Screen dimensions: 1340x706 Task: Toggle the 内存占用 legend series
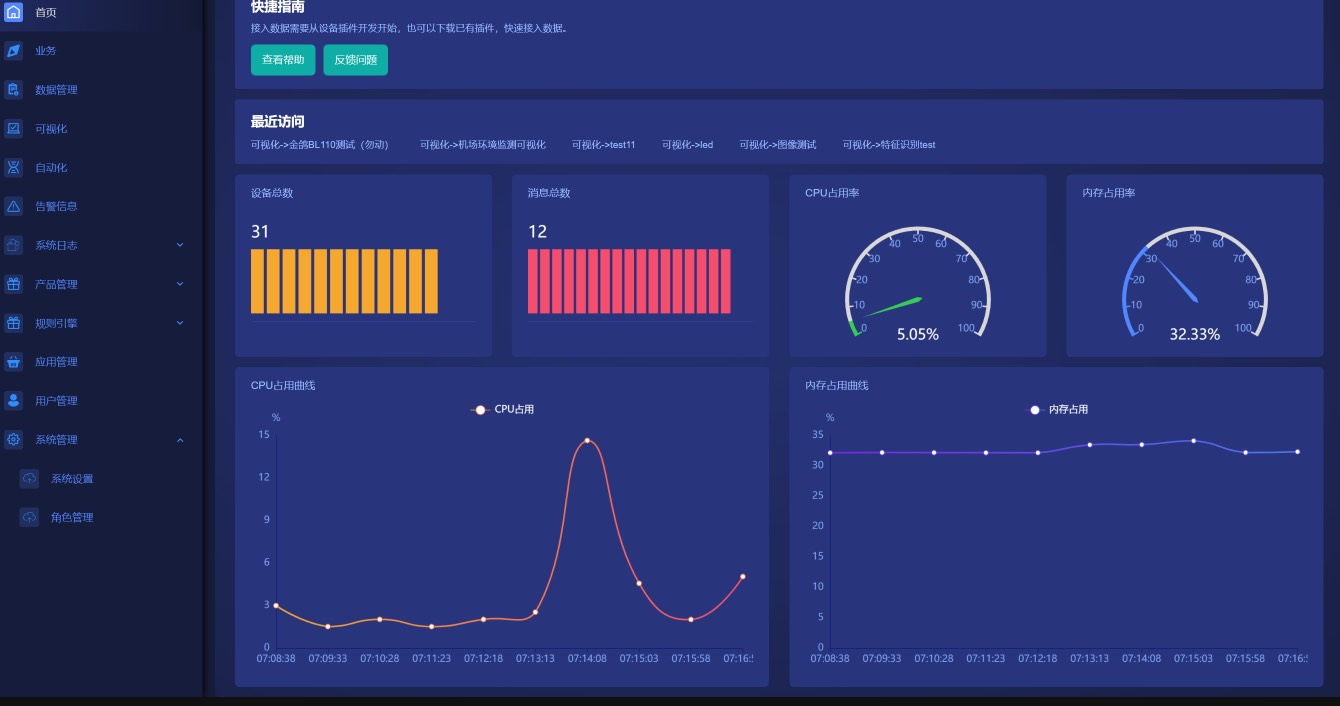click(1058, 410)
